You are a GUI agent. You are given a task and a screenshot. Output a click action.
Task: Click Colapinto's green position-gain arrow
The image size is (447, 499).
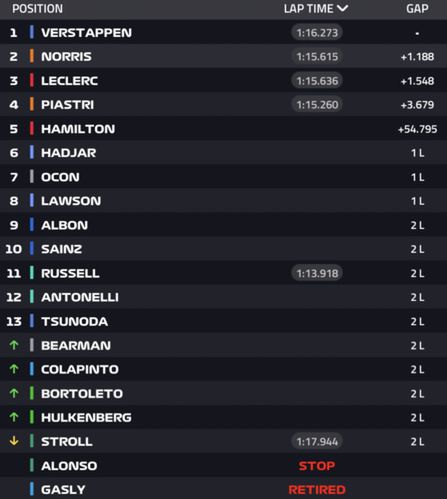pyautogui.click(x=14, y=369)
